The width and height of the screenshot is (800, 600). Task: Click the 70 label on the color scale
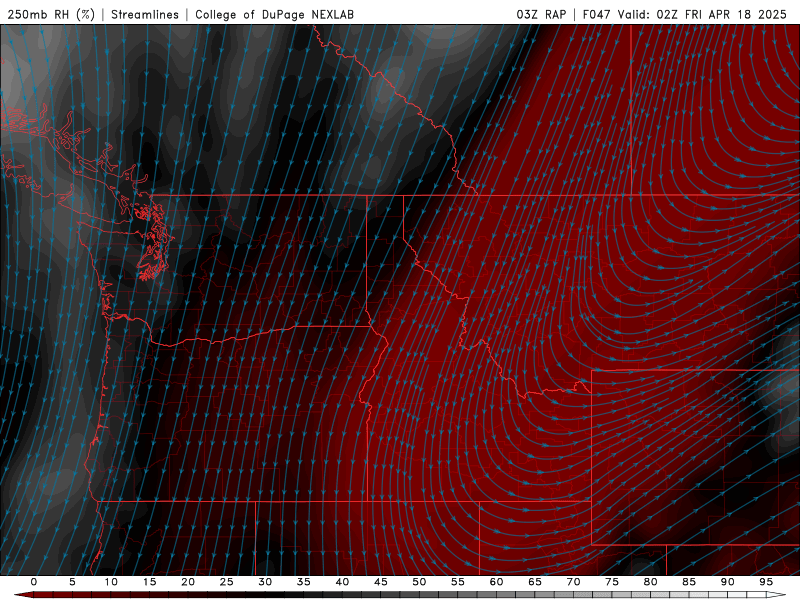pyautogui.click(x=573, y=582)
